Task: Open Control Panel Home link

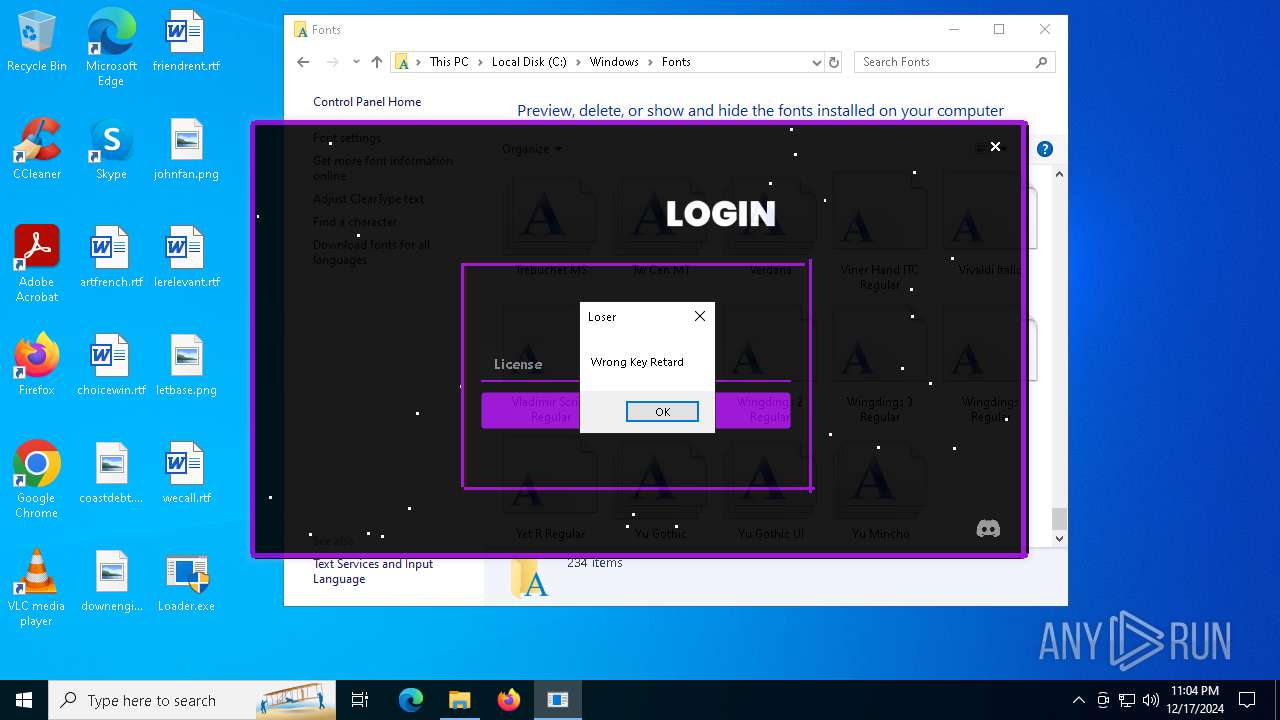Action: tap(367, 102)
